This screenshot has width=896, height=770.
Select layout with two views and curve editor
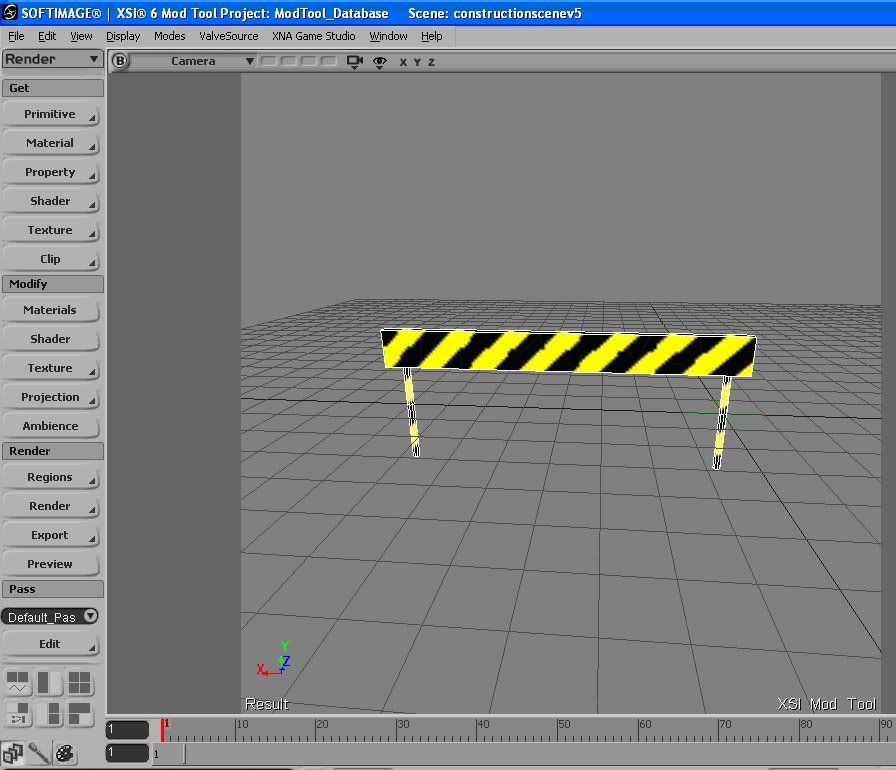click(18, 683)
